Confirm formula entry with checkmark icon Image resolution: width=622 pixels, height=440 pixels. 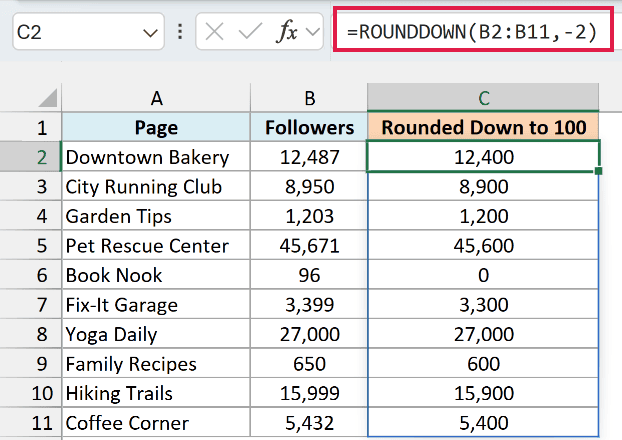coord(250,32)
